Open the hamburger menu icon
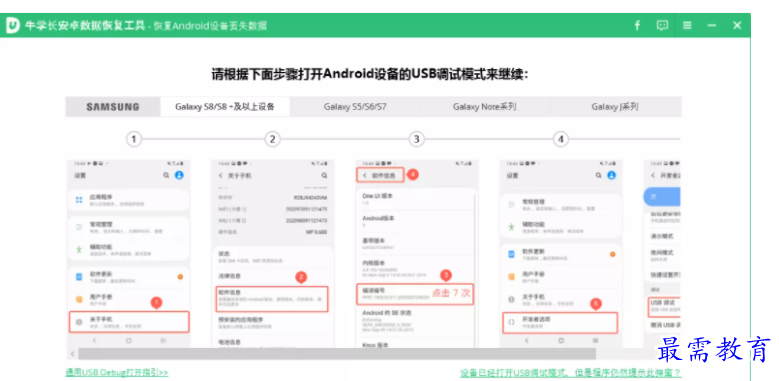 [x=687, y=25]
